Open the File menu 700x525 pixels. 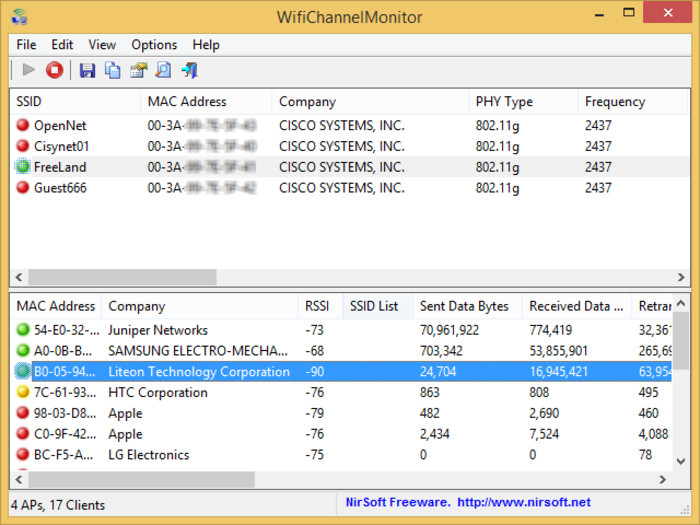coord(26,45)
